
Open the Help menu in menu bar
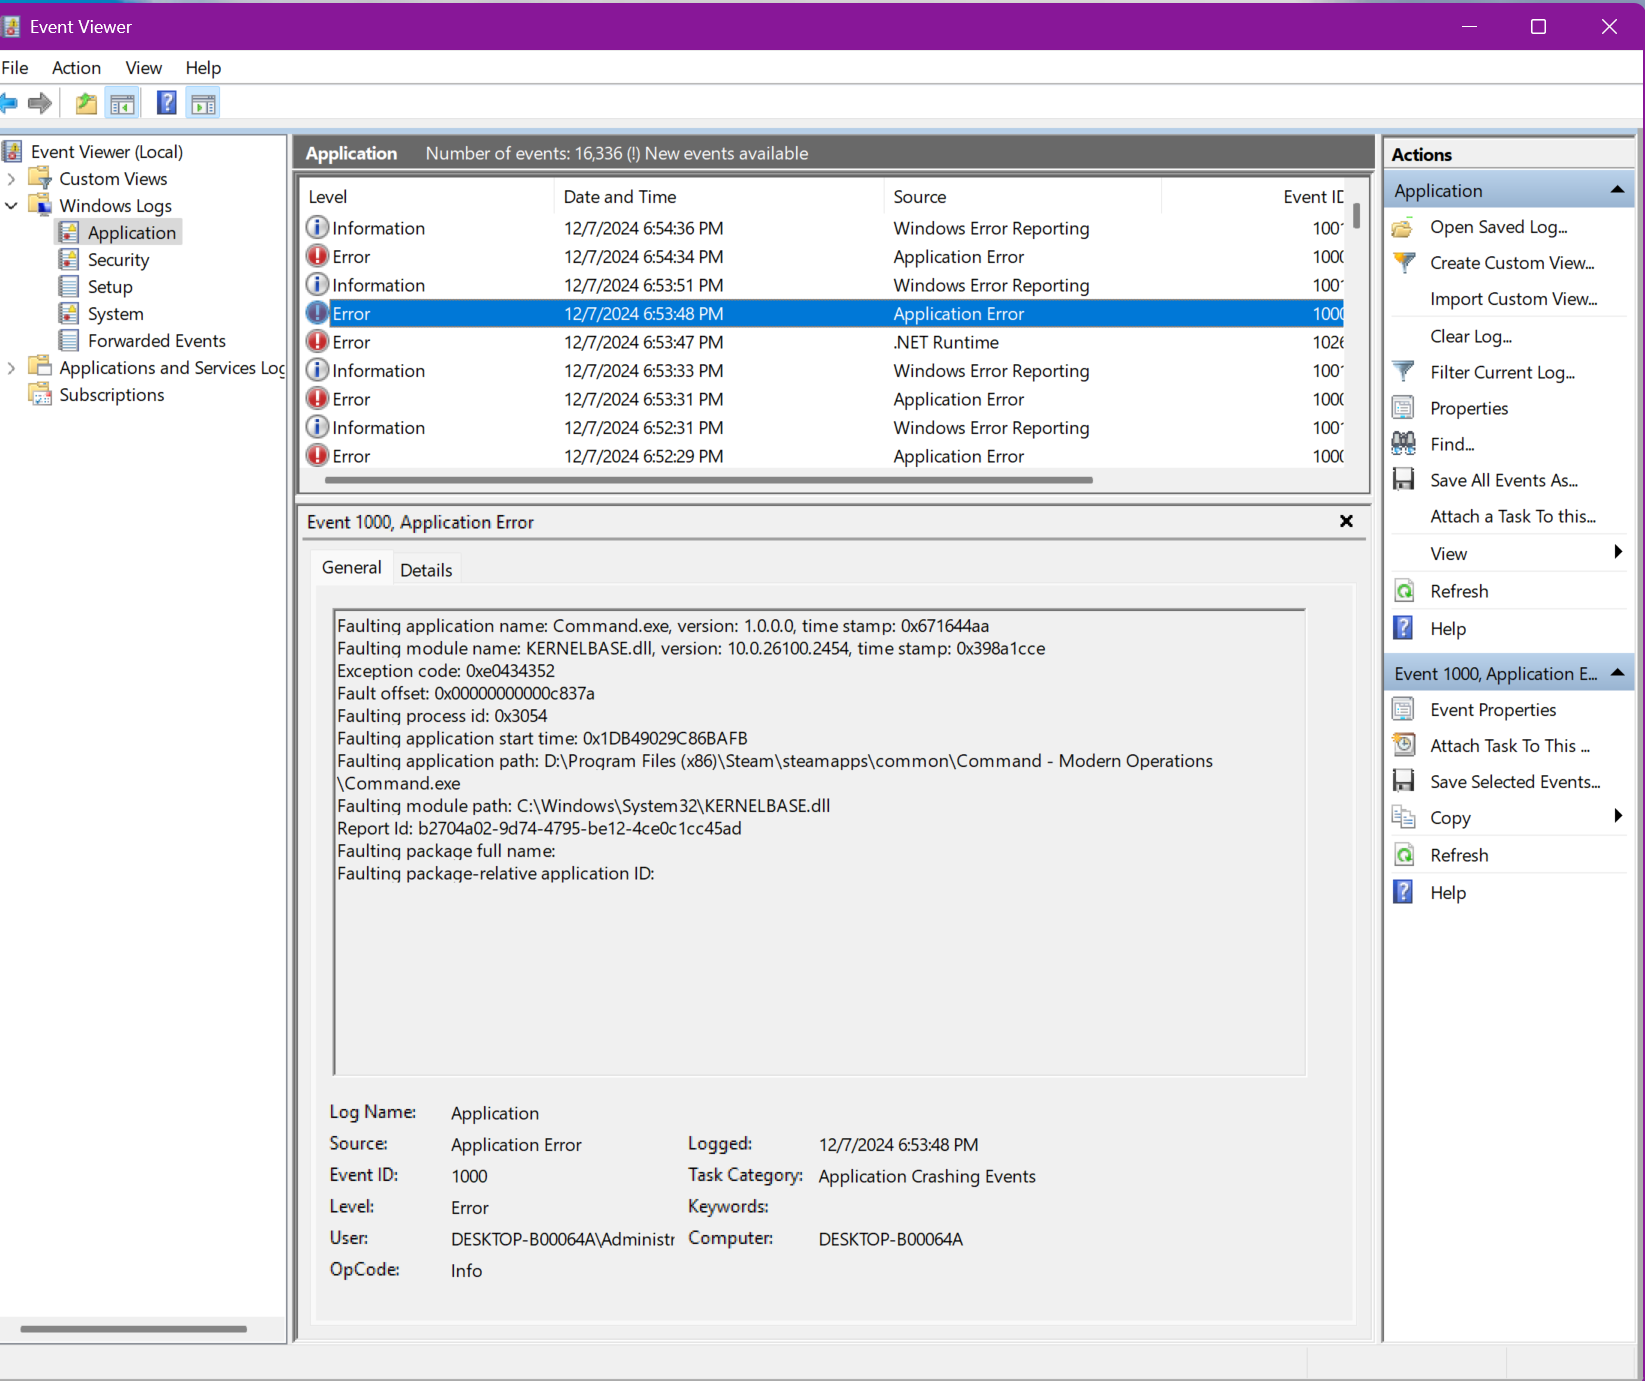pos(203,67)
